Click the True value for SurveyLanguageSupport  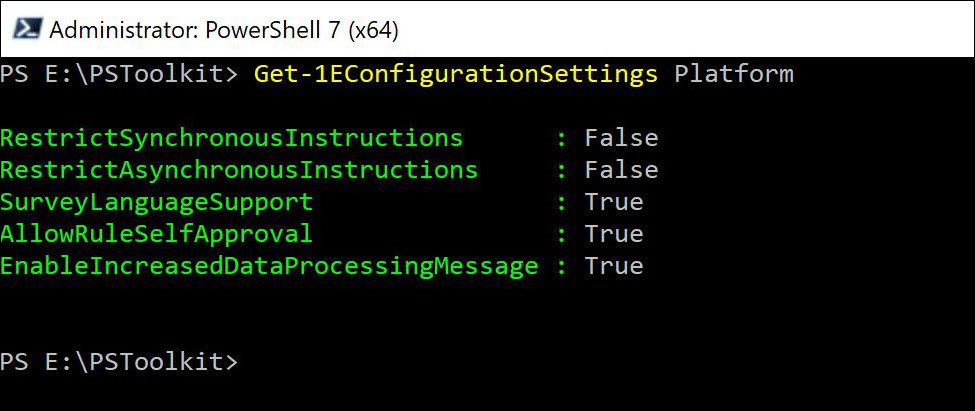click(x=613, y=202)
